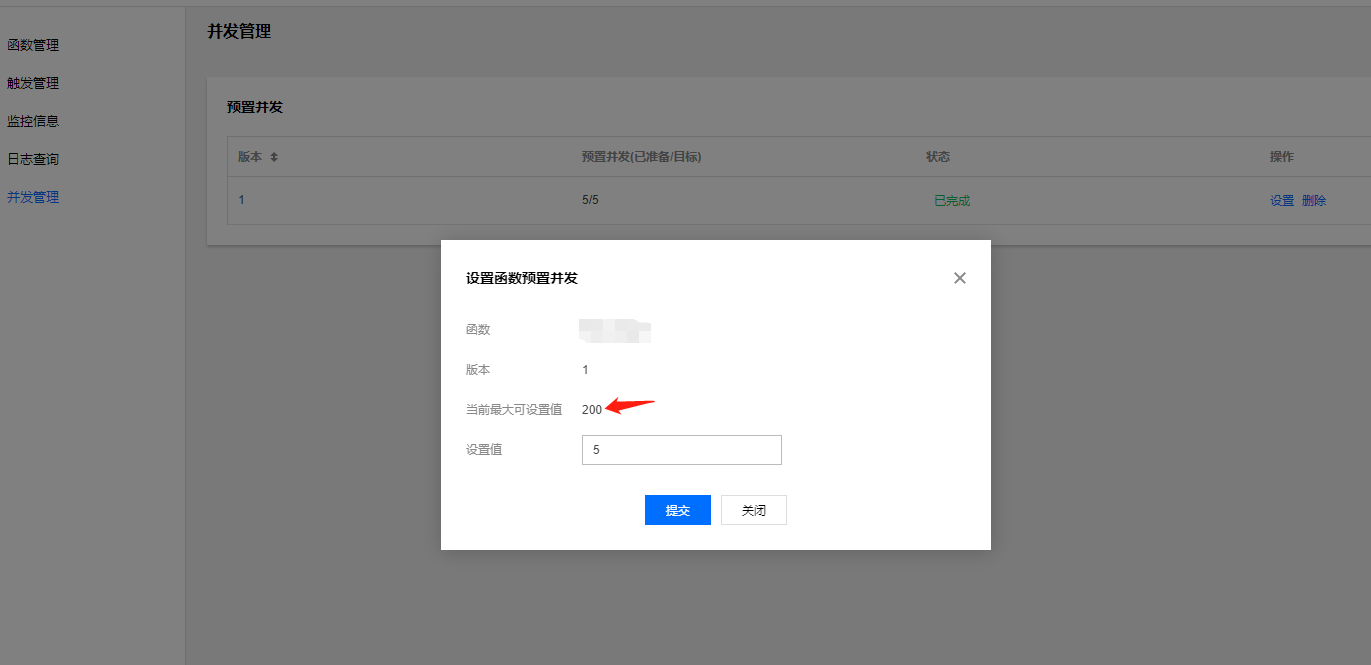Click the 设置函数预置并发 dialog title

pyautogui.click(x=522, y=278)
